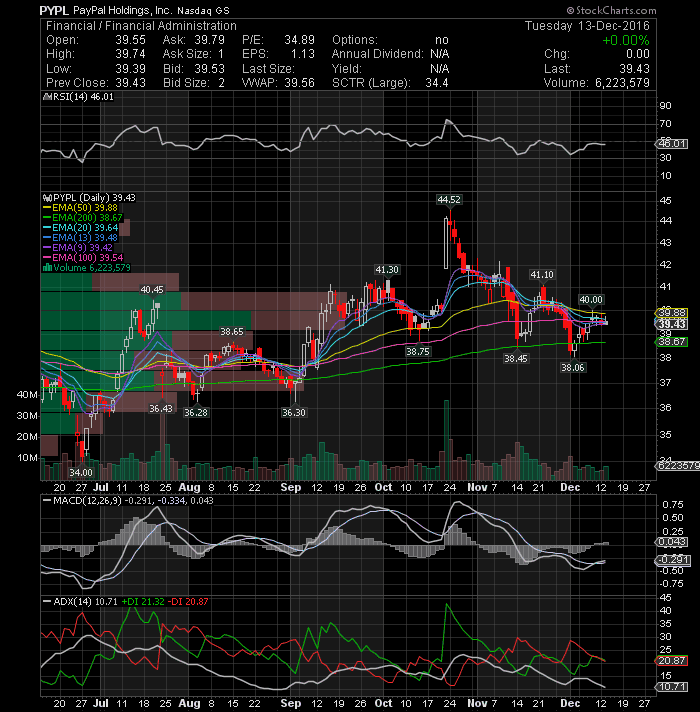Click the 40.45 high price label
This screenshot has width=700, height=712.
click(x=152, y=290)
